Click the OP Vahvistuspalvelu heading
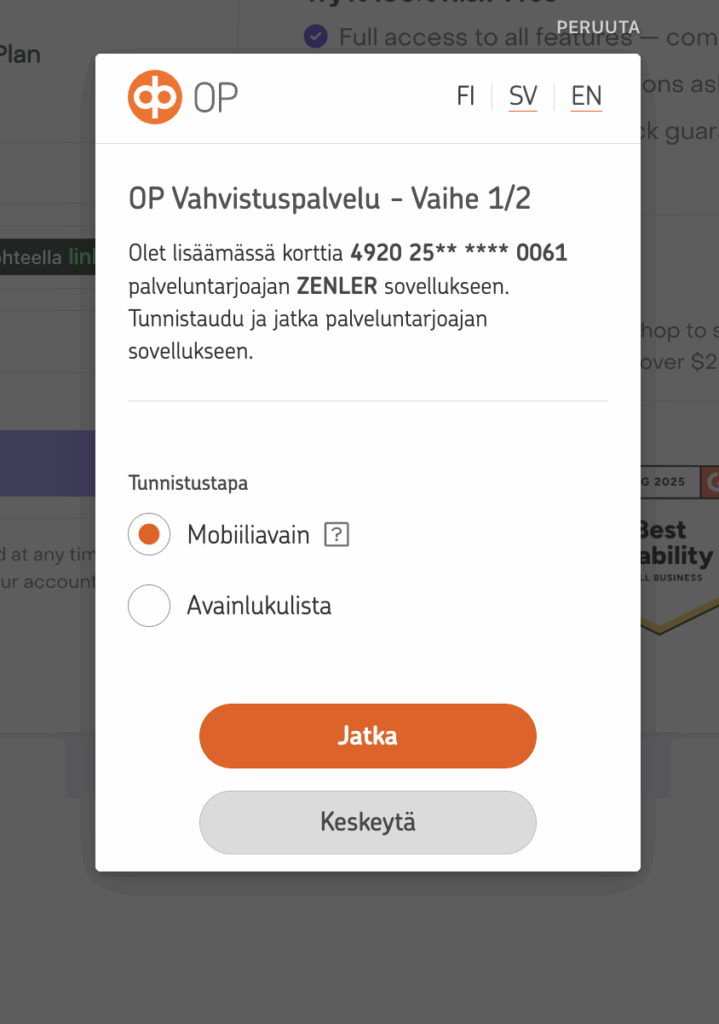 pos(329,198)
